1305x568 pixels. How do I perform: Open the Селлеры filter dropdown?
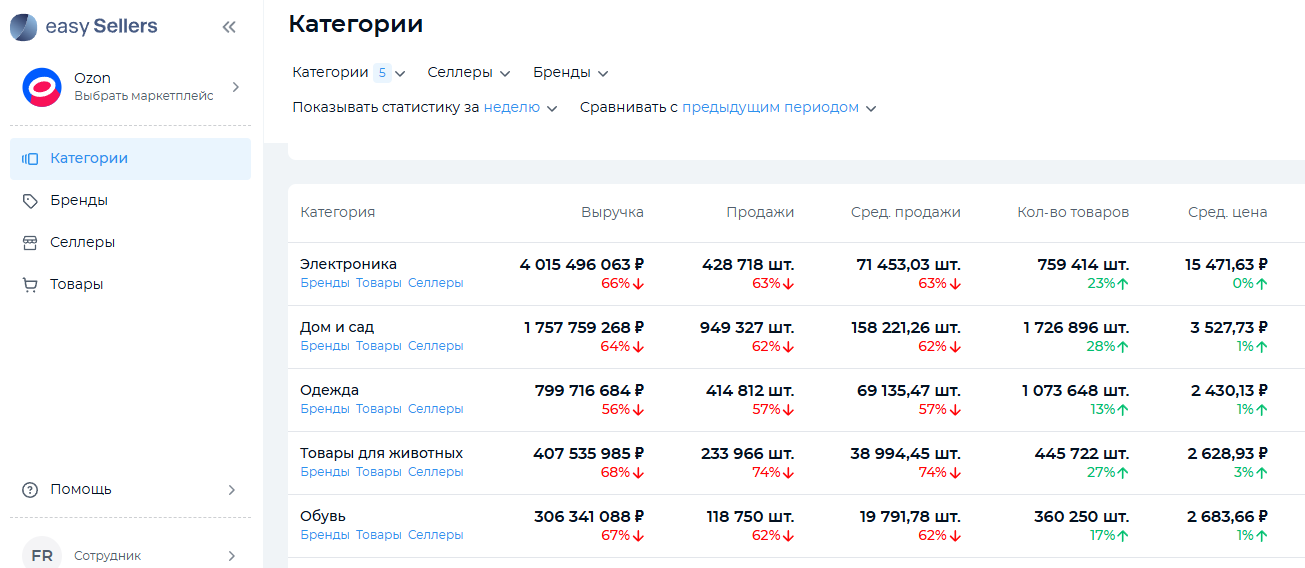pyautogui.click(x=469, y=73)
